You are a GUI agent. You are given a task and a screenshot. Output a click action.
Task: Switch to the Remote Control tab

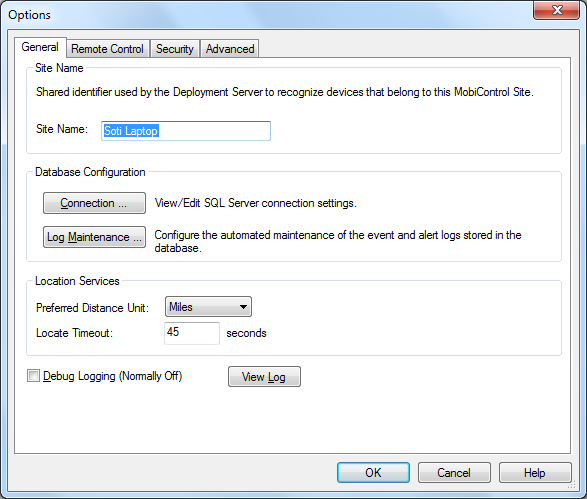pos(108,49)
